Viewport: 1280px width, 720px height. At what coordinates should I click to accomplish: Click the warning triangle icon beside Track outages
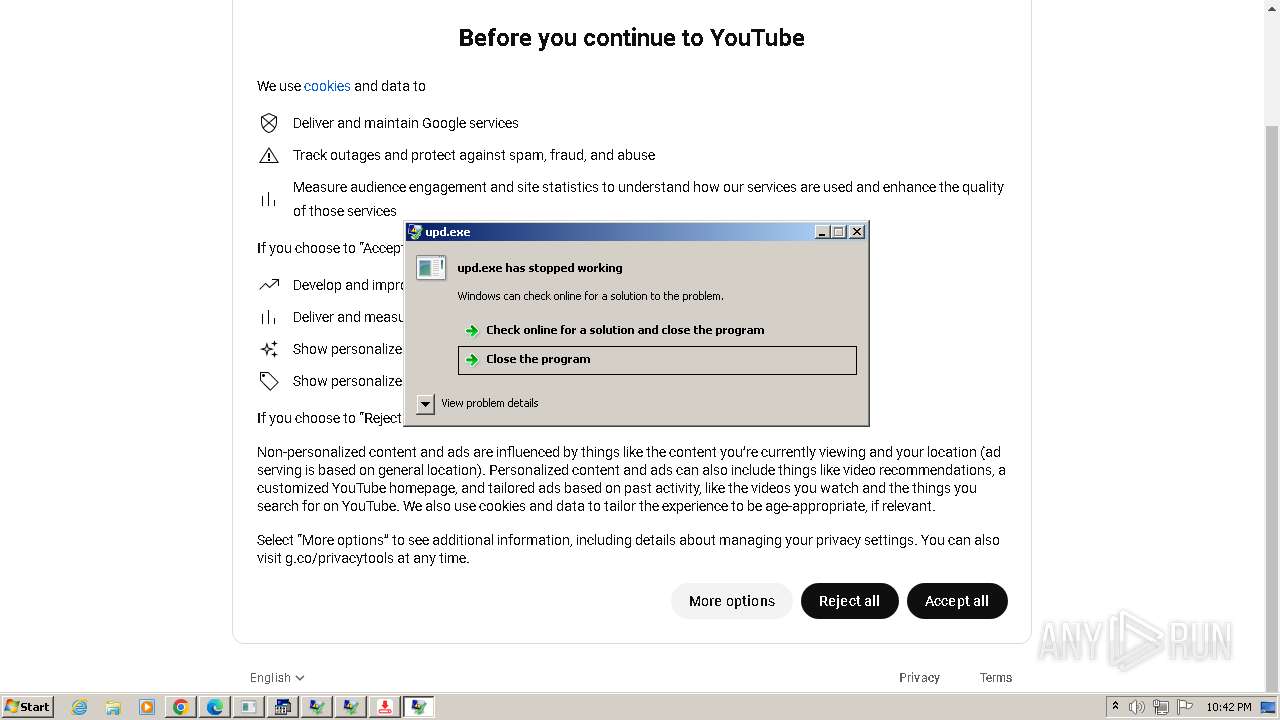pos(269,155)
